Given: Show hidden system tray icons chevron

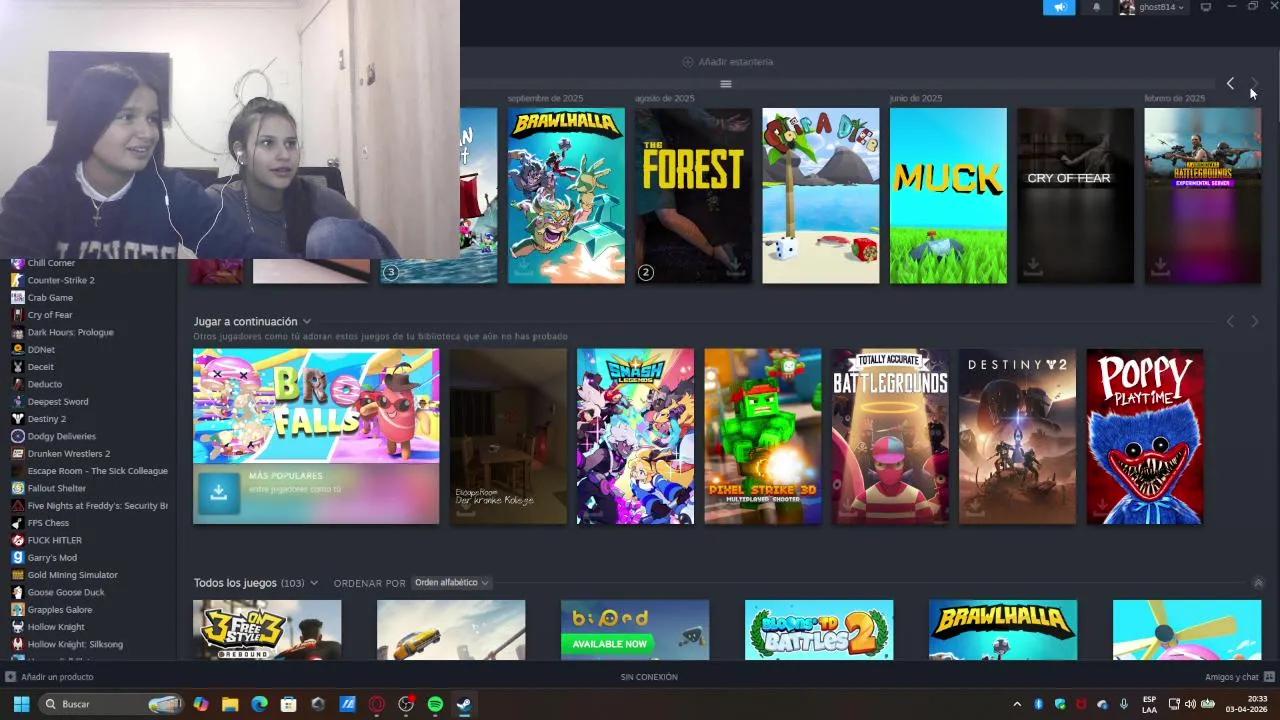Looking at the screenshot, I should click(x=1017, y=704).
